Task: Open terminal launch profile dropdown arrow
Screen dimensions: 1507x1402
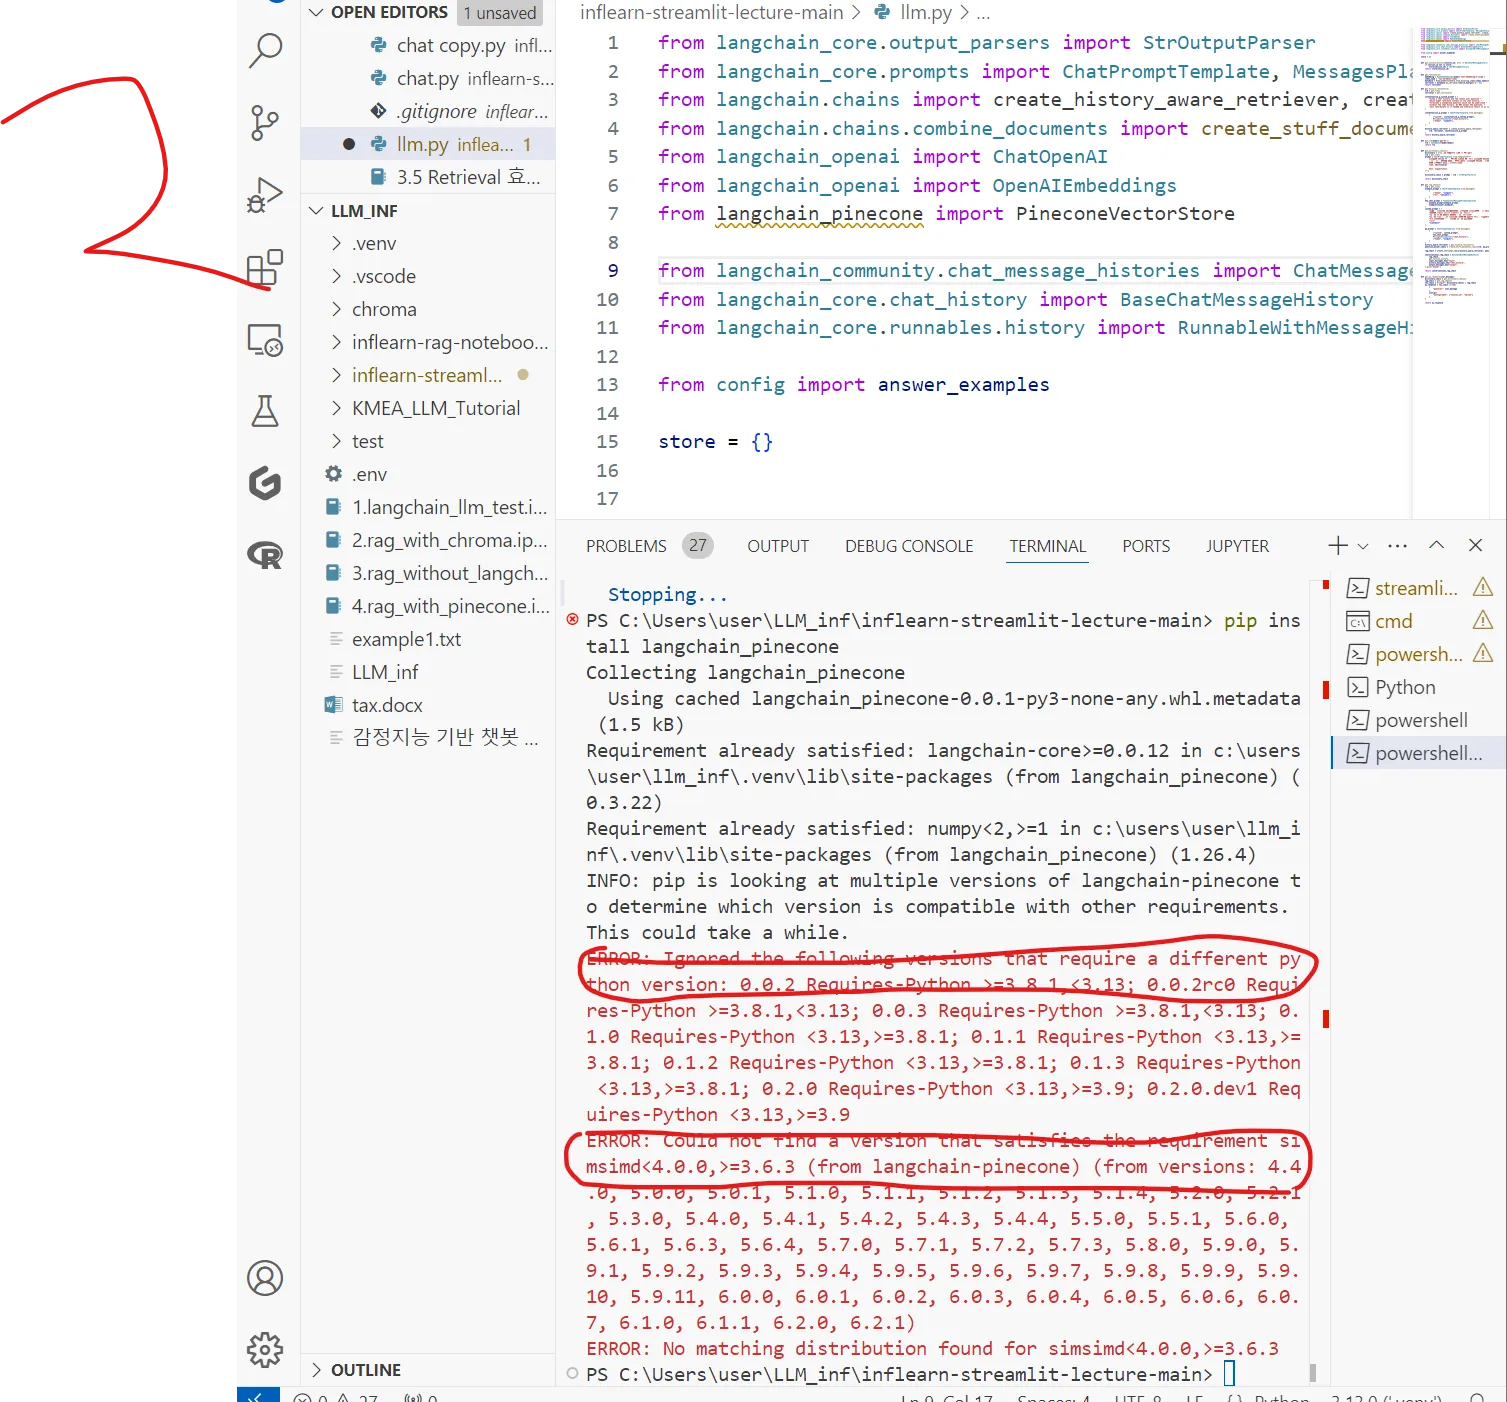Action: pos(1363,546)
